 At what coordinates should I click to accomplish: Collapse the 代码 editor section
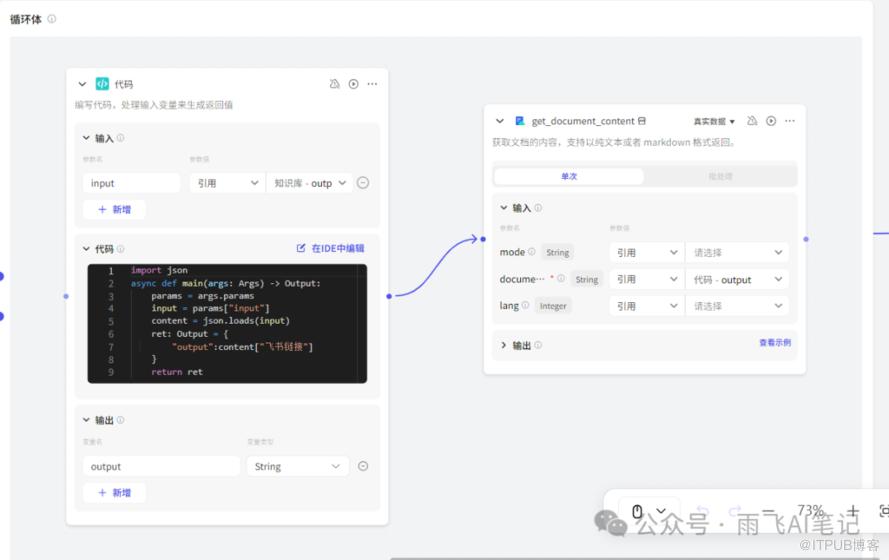click(x=86, y=249)
